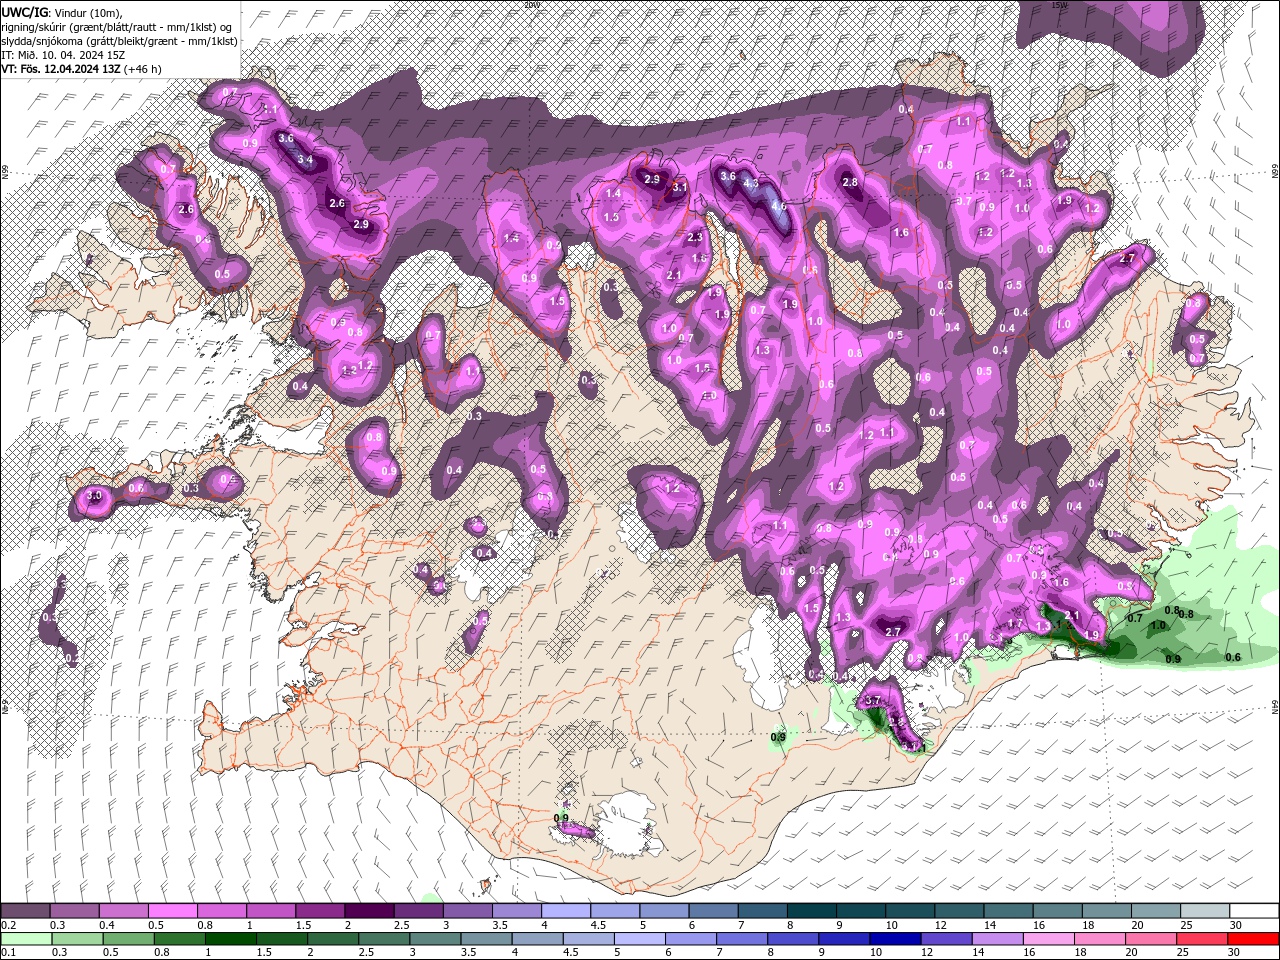Click the pale lavender-blue swatch labeled 4 in the snow scale
1280x960 pixels.
pyautogui.click(x=566, y=911)
